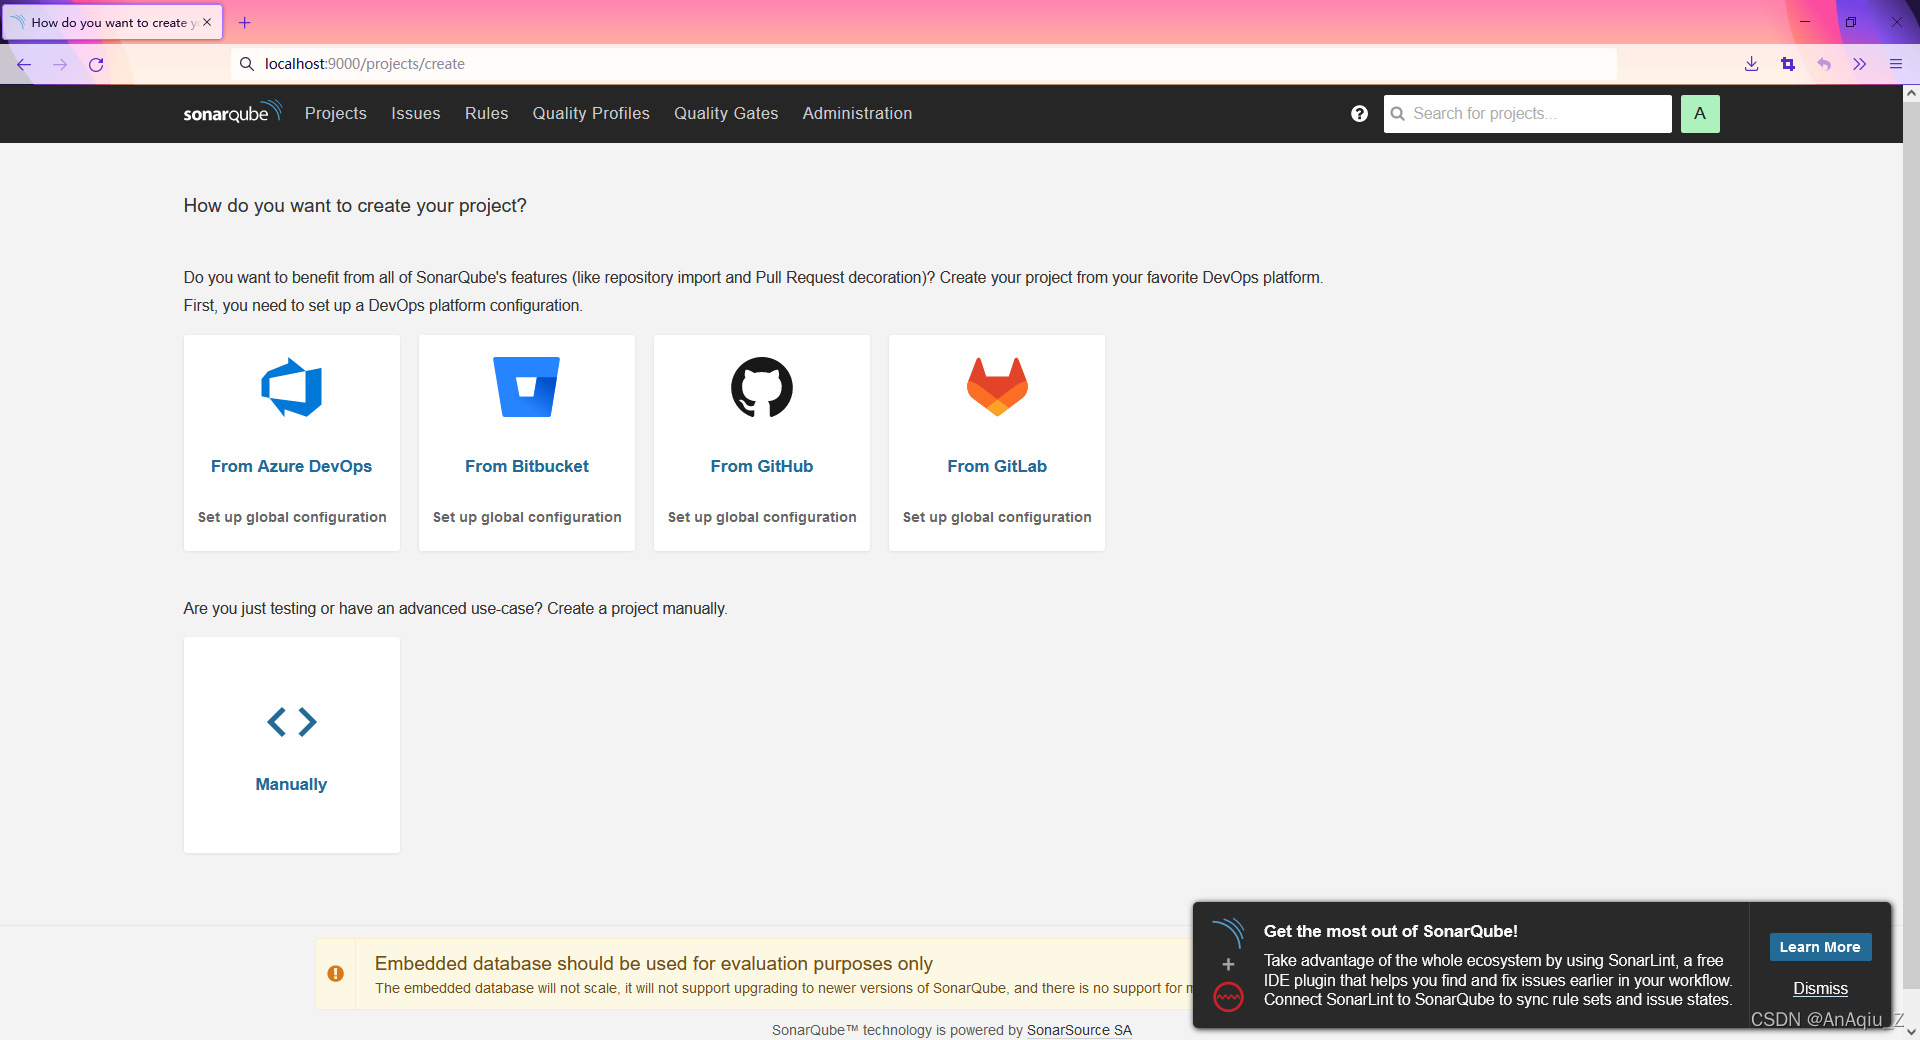This screenshot has width=1920, height=1040.
Task: Select From Bitbucket
Action: coord(527,466)
